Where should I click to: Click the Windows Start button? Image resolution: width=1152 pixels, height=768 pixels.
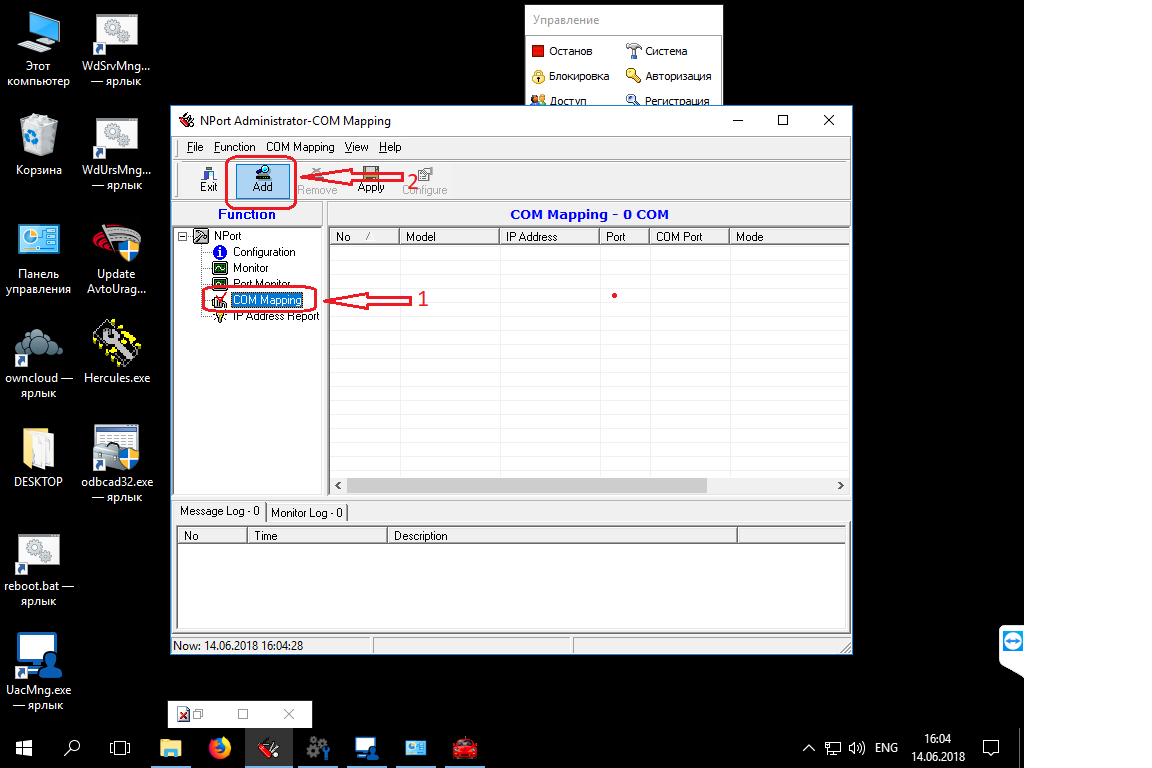tap(24, 747)
